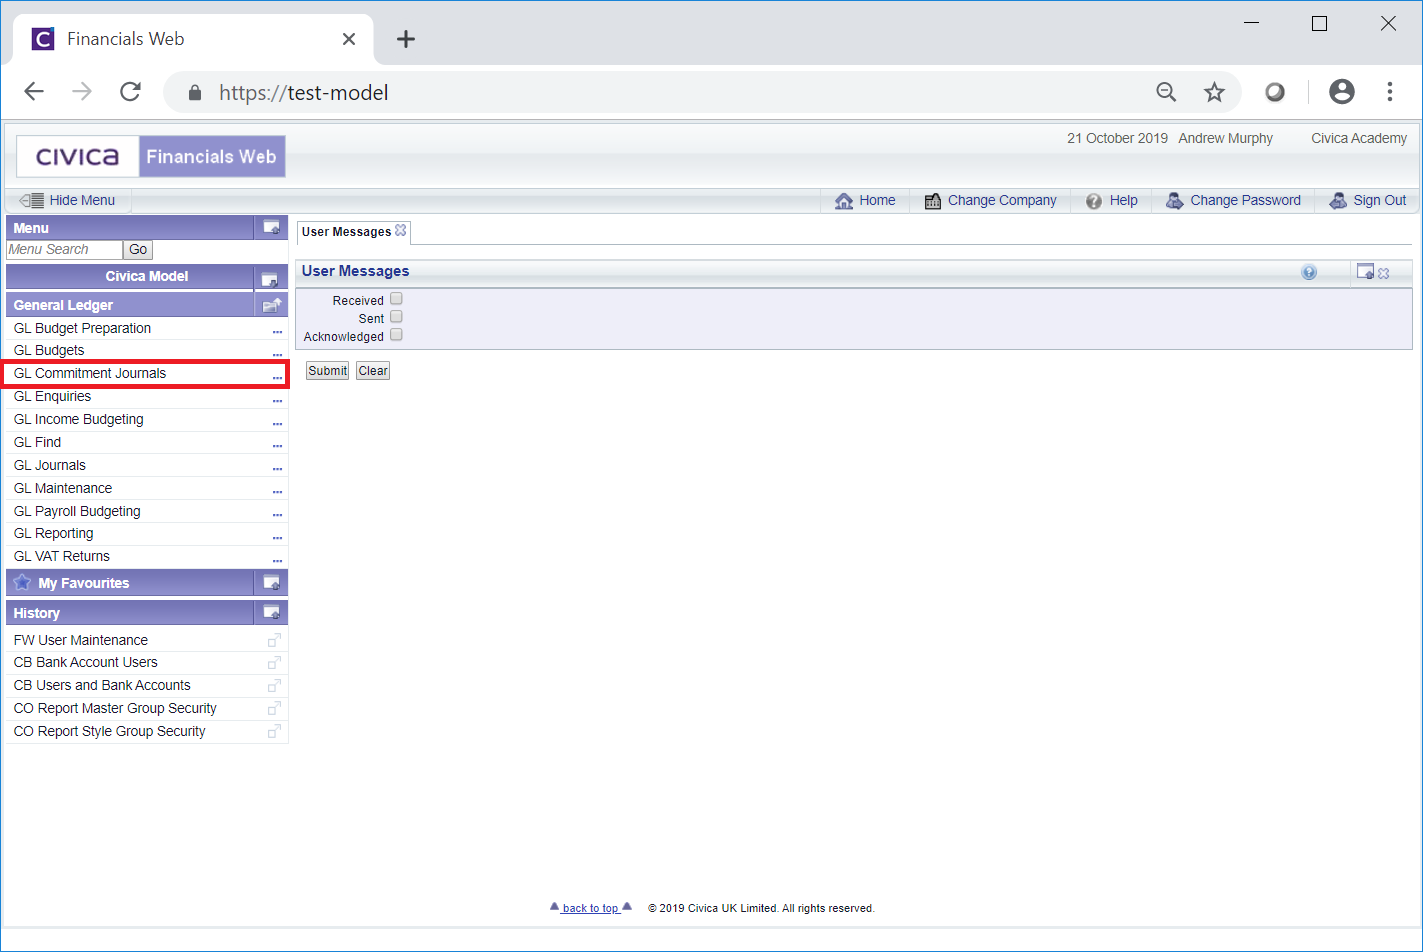Image resolution: width=1423 pixels, height=952 pixels.
Task: Click the Home icon in toolbar
Action: 844,201
